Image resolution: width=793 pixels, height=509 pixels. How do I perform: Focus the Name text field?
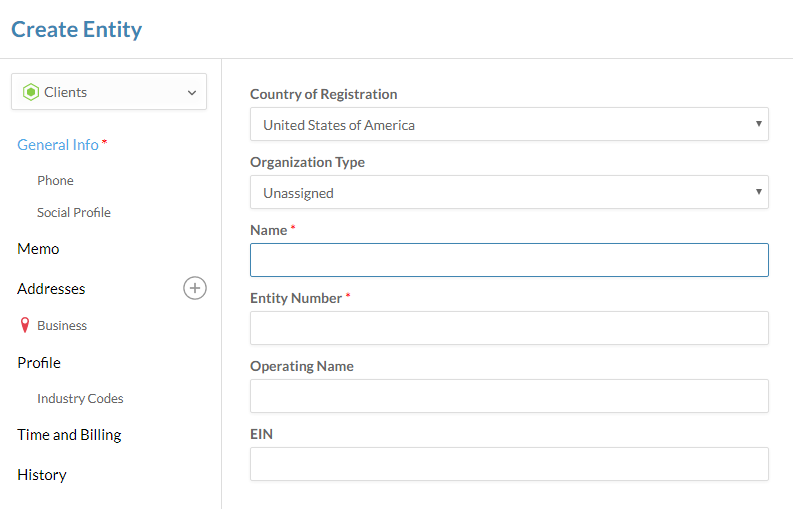pyautogui.click(x=508, y=260)
